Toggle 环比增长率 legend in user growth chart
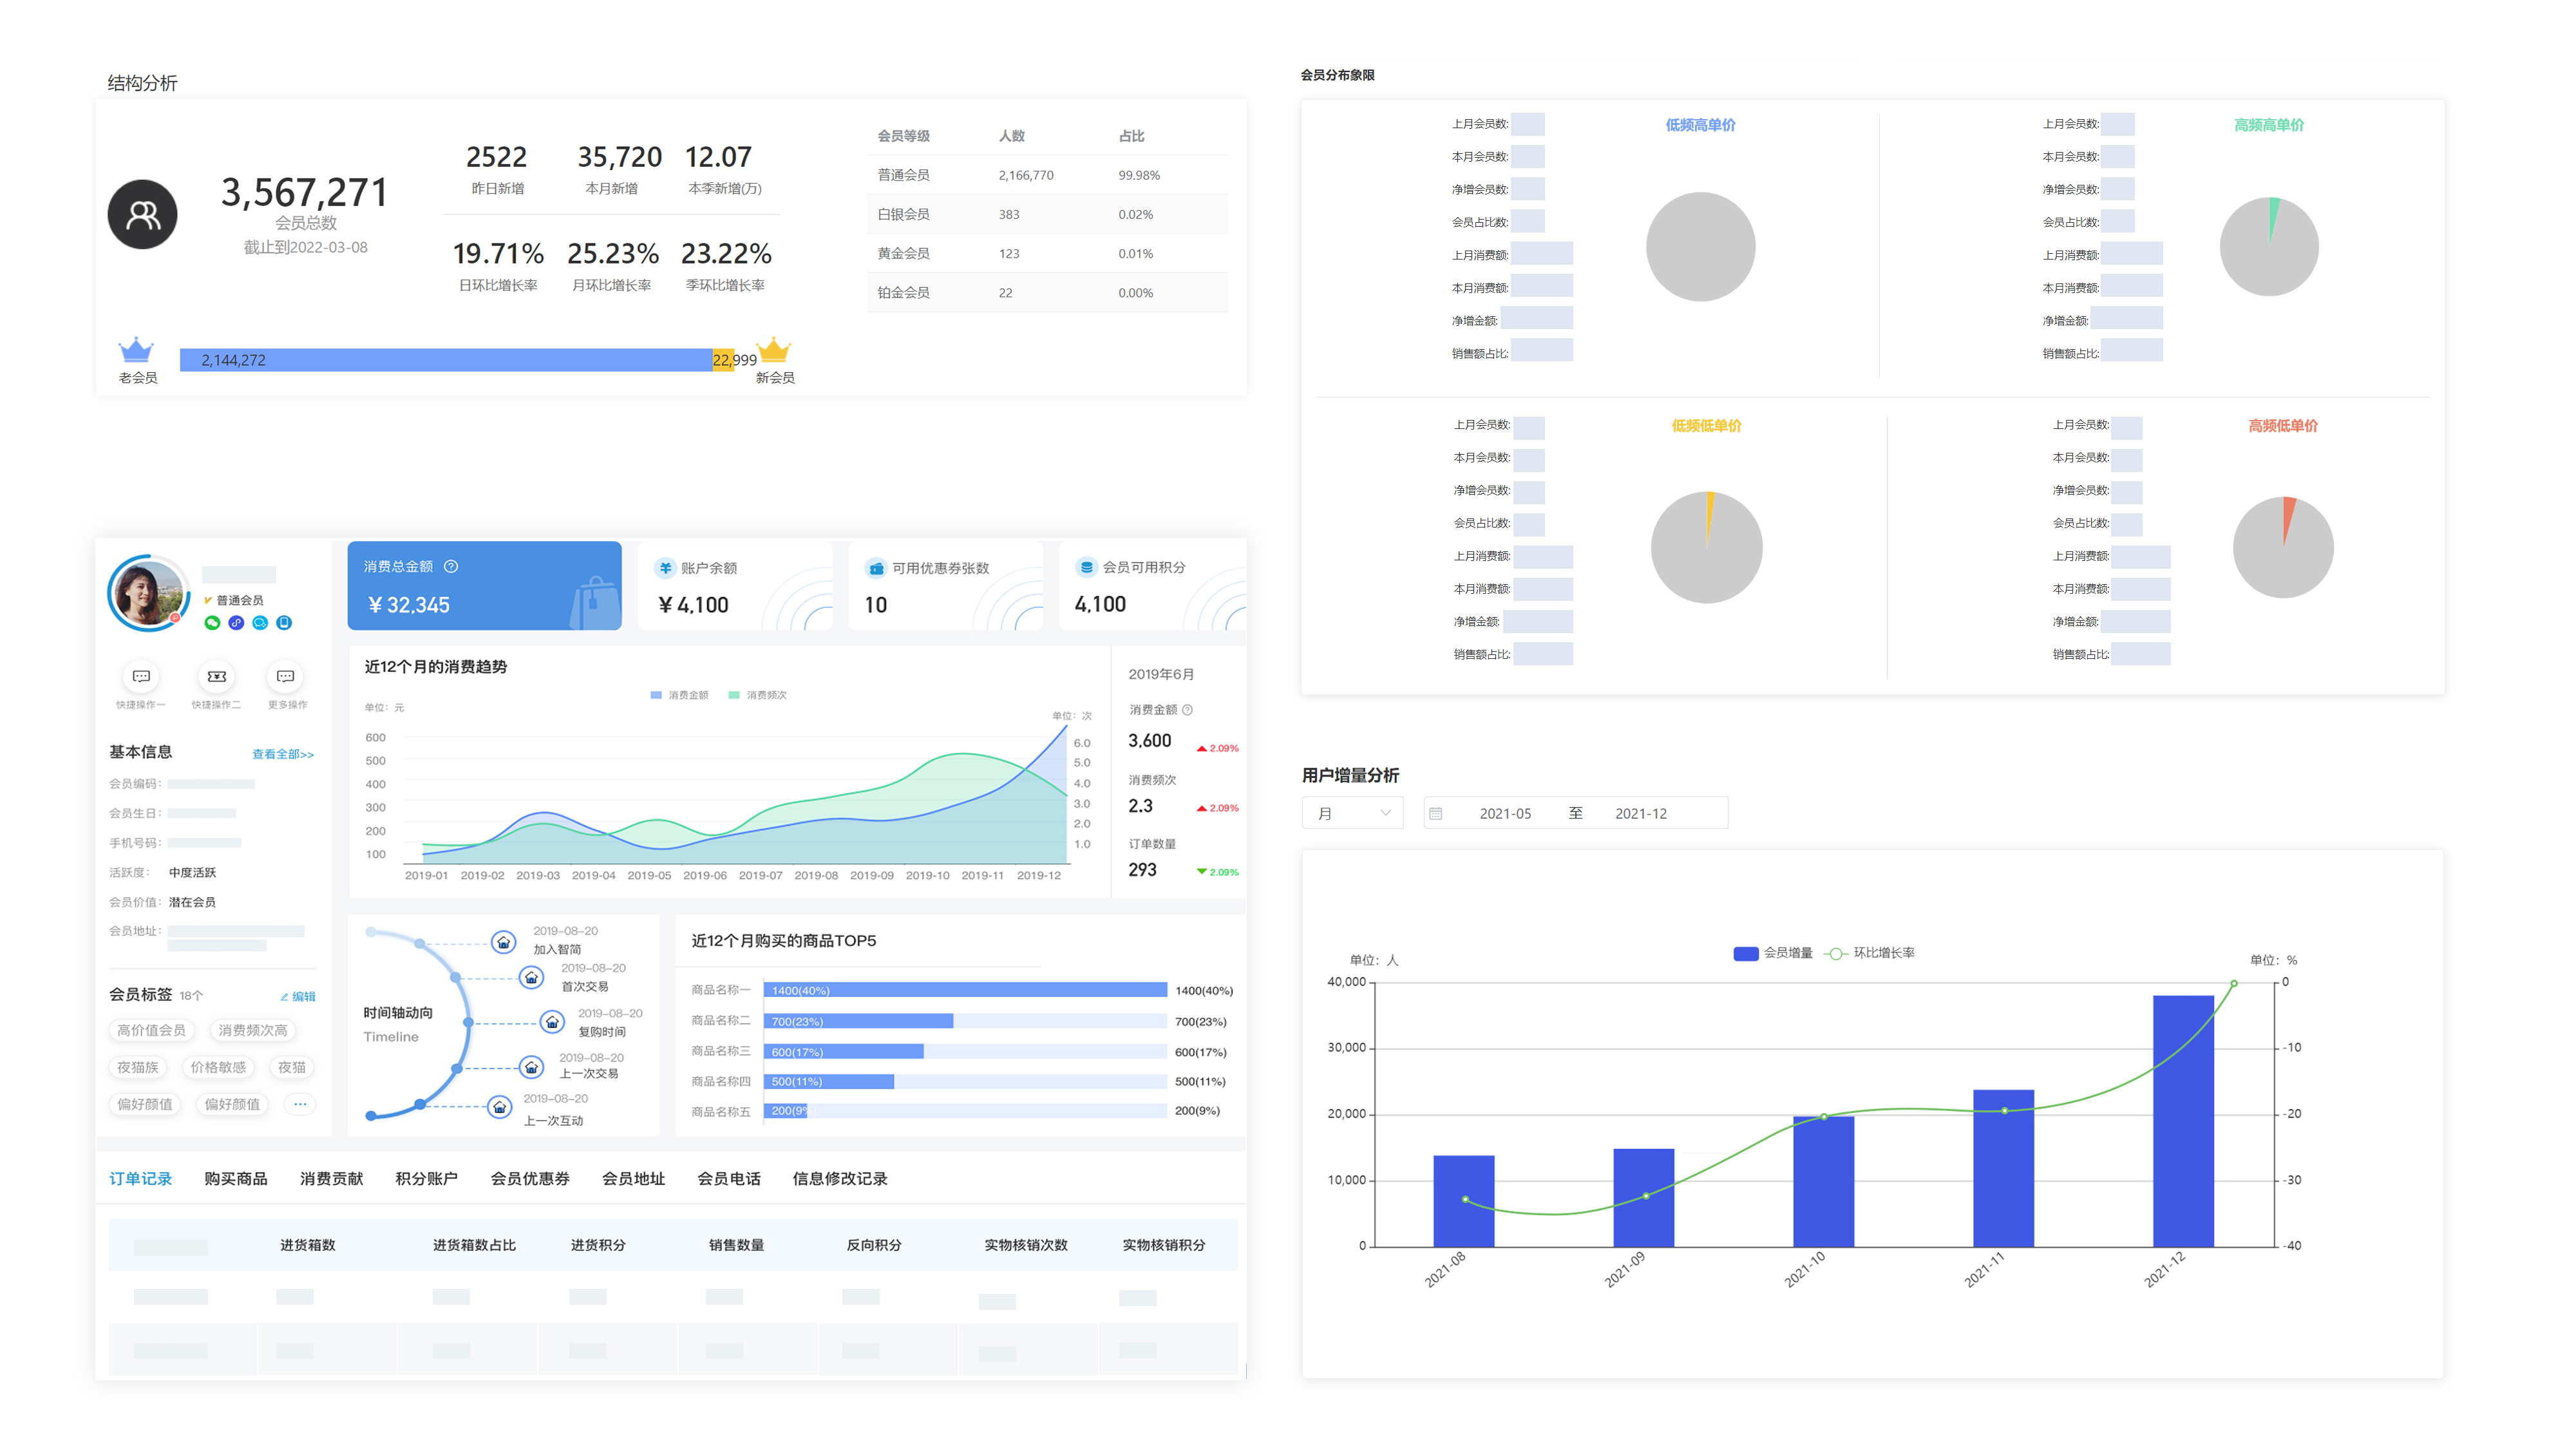Viewport: 2576px width, 1444px height. pyautogui.click(x=1869, y=953)
